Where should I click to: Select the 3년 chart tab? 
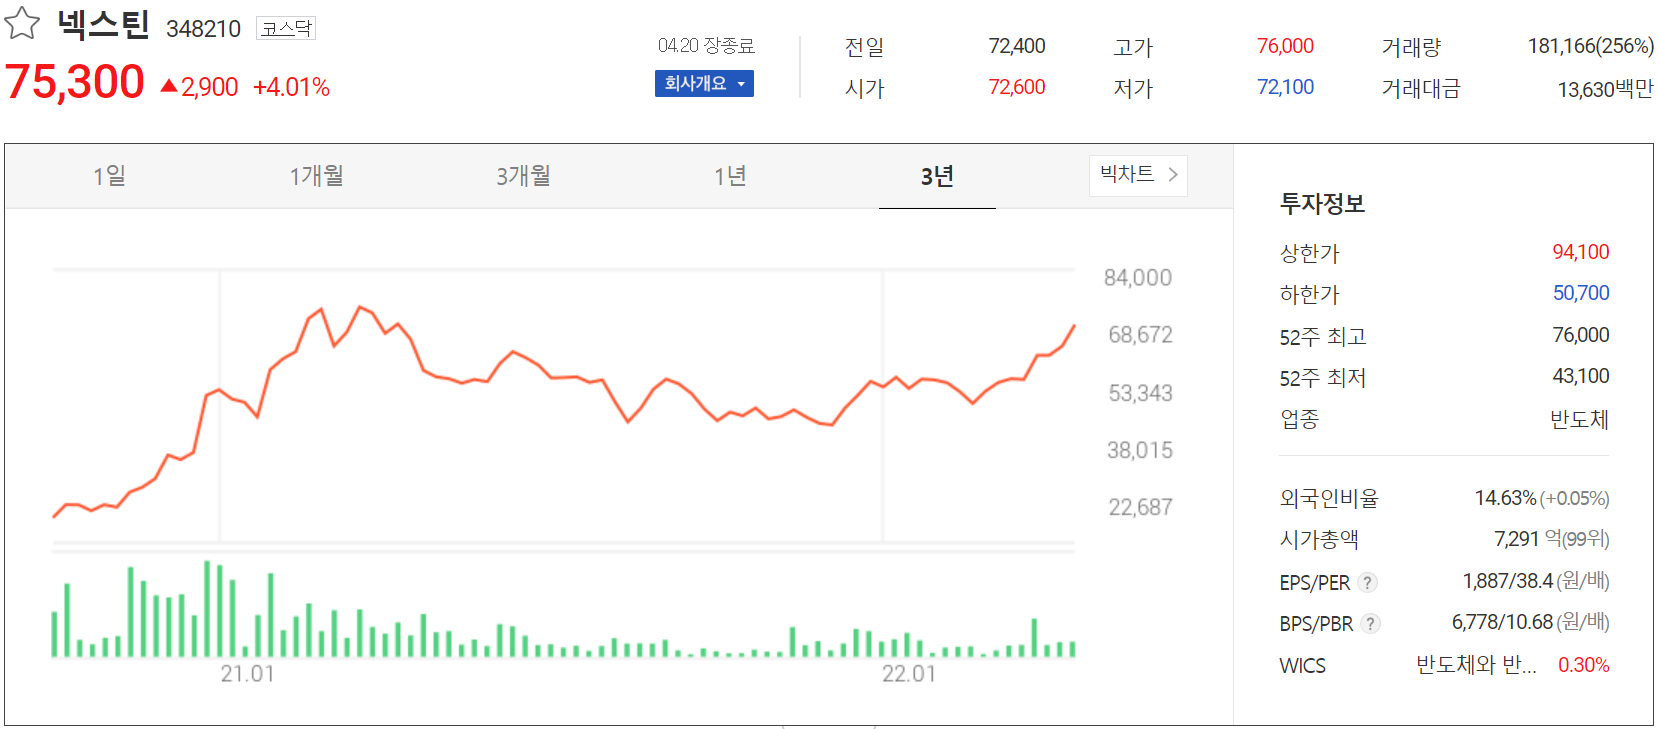pos(937,177)
